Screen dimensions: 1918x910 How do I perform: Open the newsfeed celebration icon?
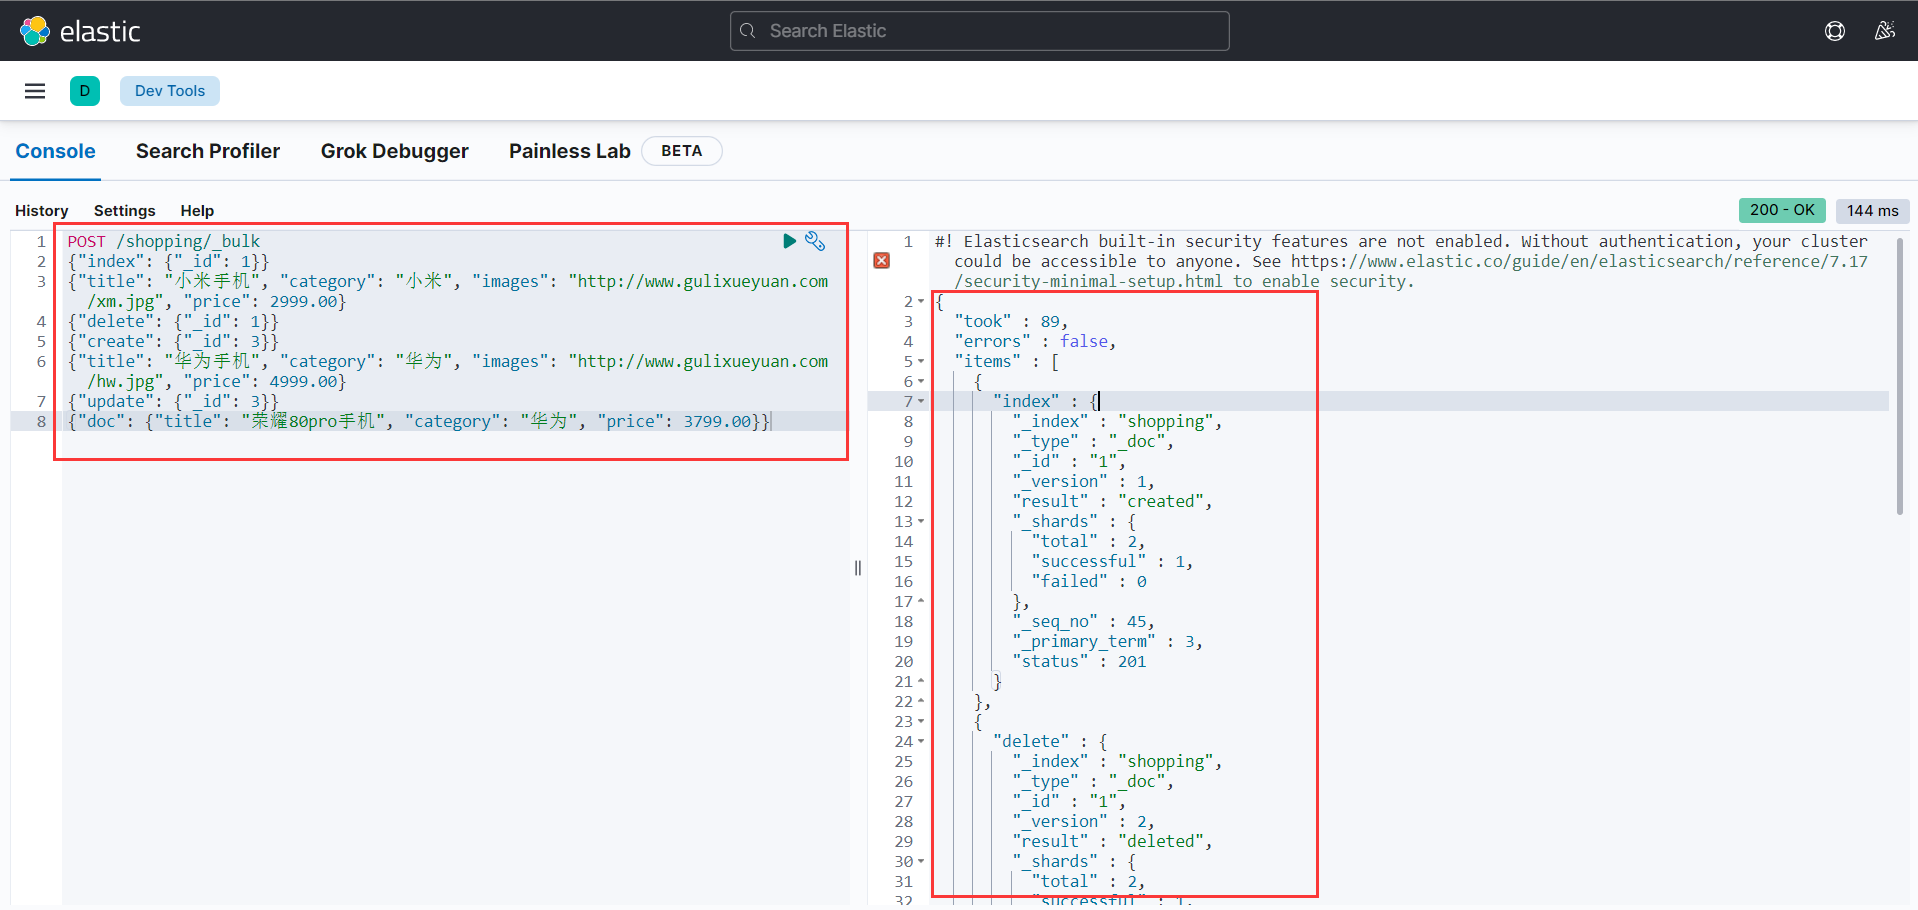[1885, 31]
